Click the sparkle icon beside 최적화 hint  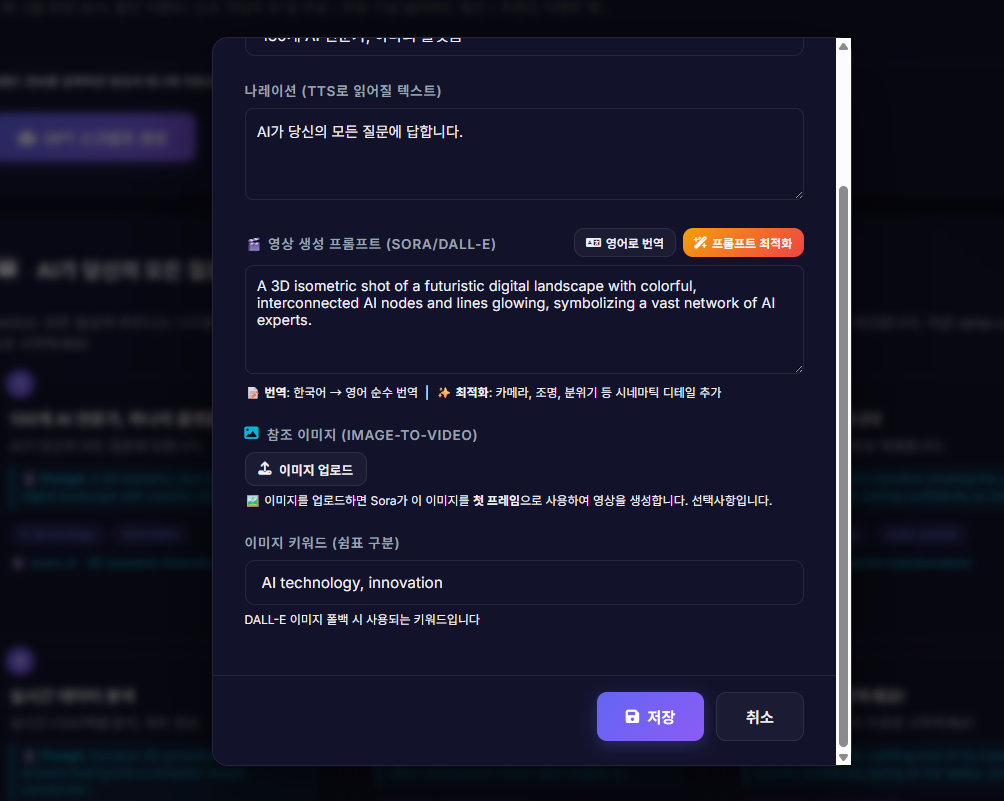[444, 392]
